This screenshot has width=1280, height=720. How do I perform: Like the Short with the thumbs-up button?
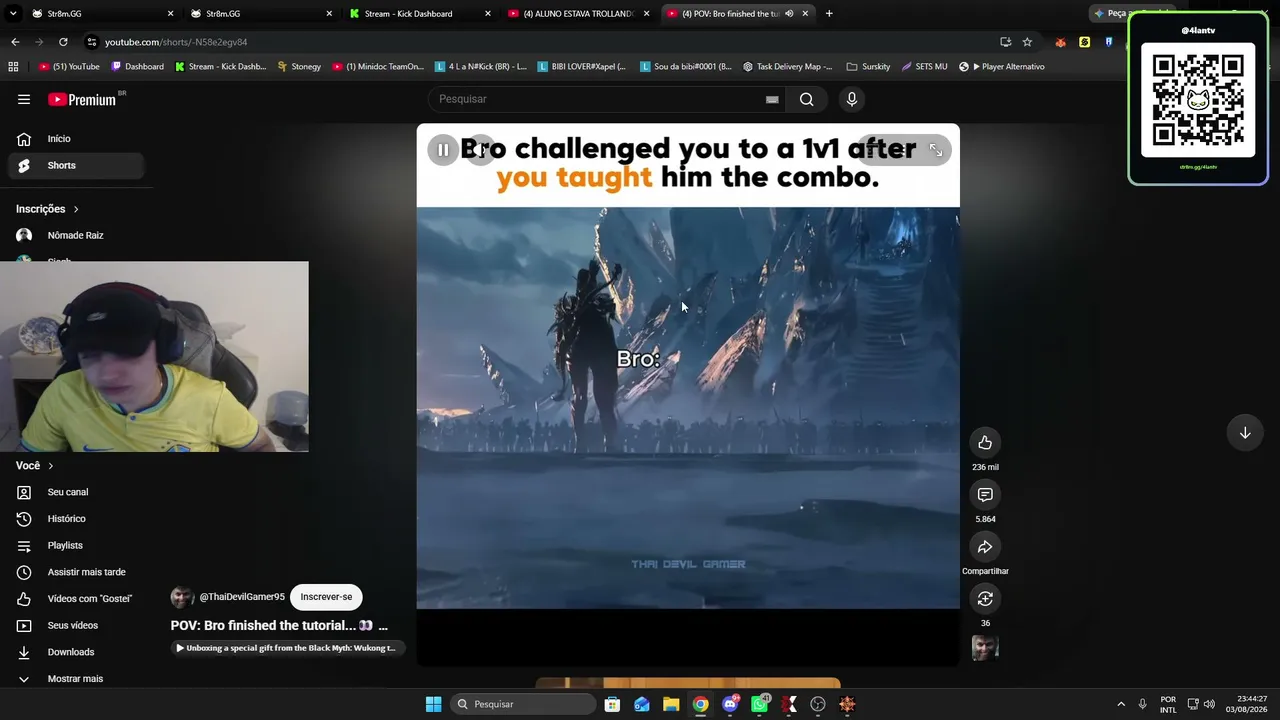tap(985, 442)
